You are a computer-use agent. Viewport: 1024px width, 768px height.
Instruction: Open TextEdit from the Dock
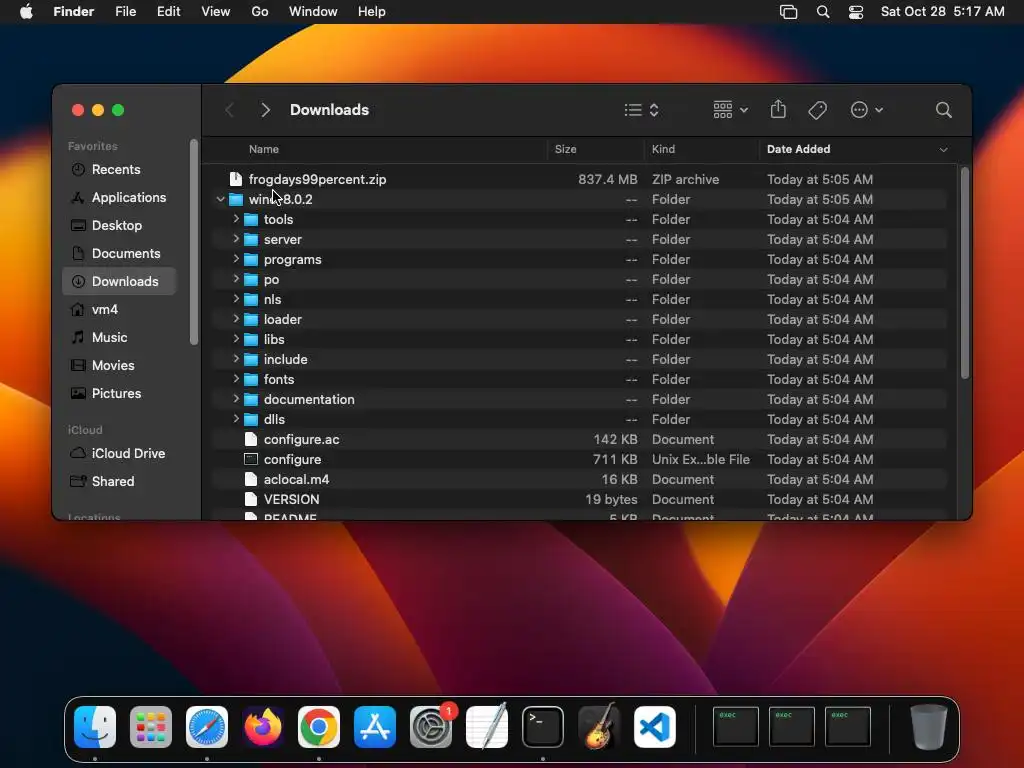(x=487, y=726)
